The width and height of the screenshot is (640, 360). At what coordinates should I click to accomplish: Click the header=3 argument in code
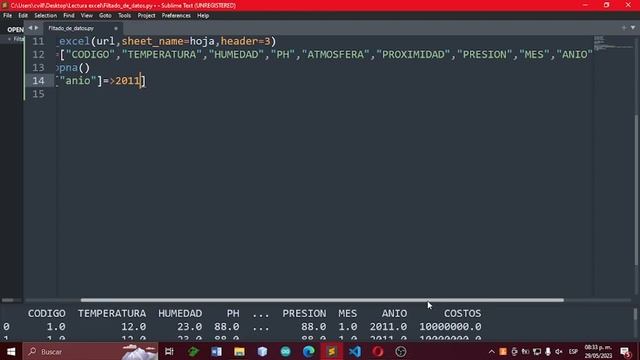point(245,41)
